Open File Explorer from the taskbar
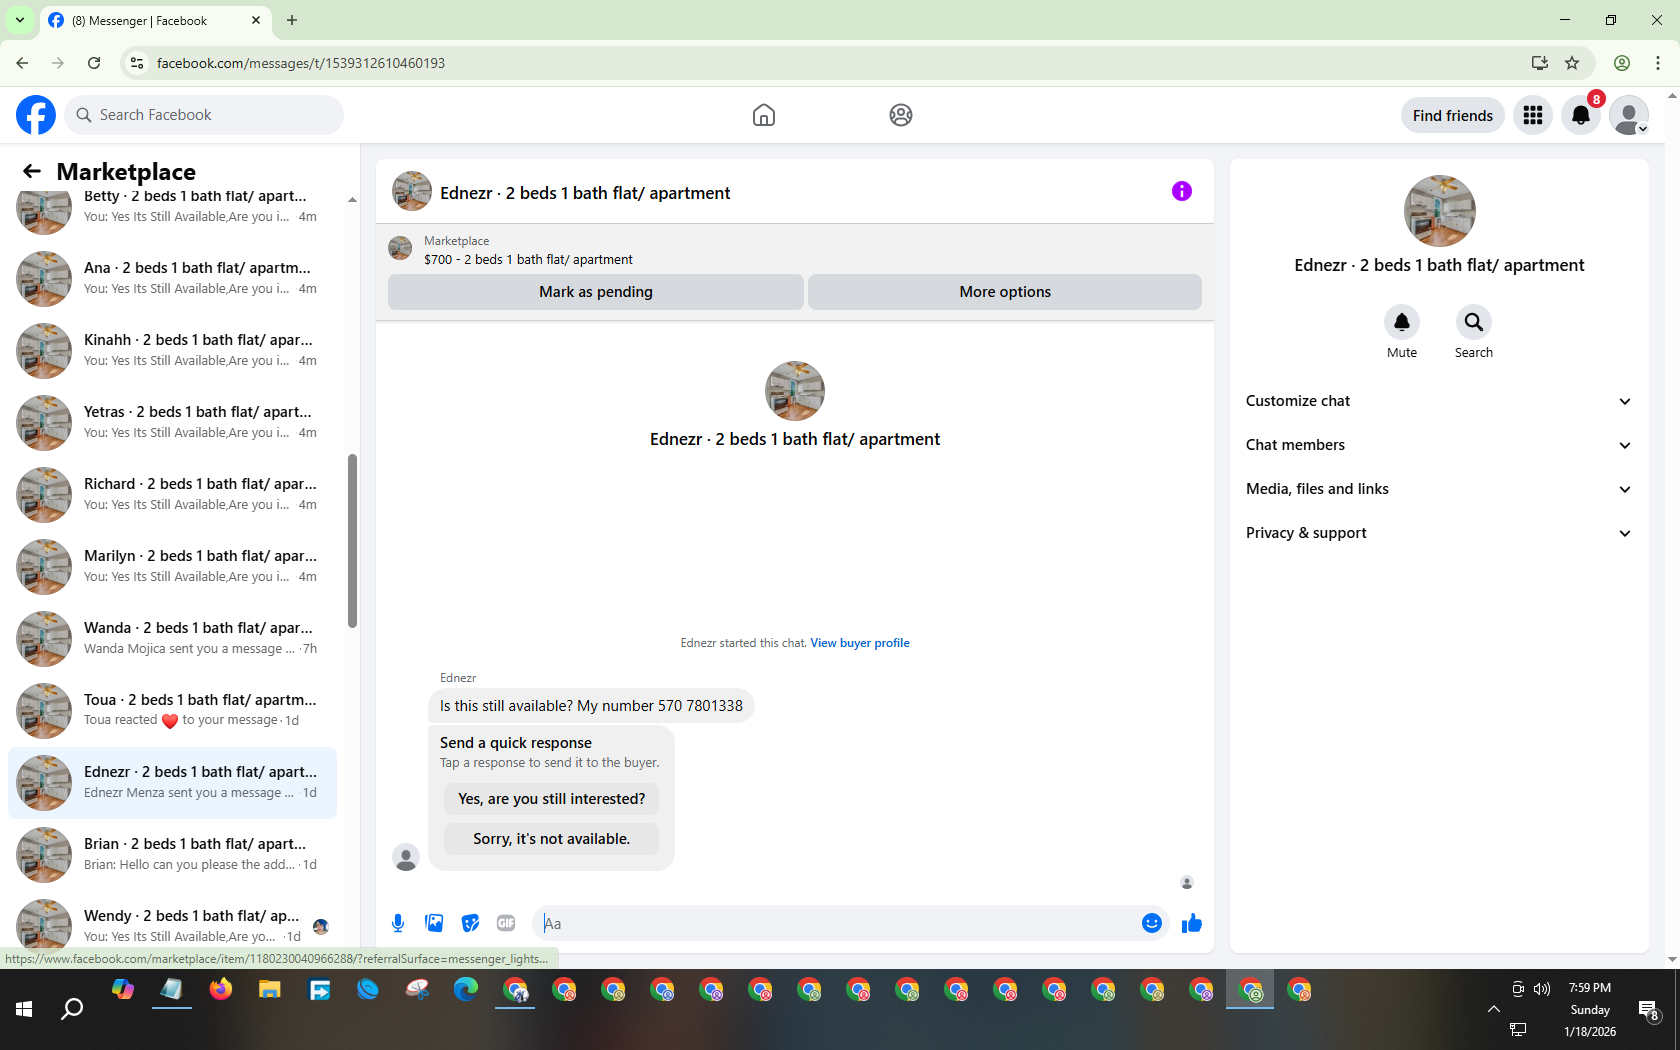 270,990
